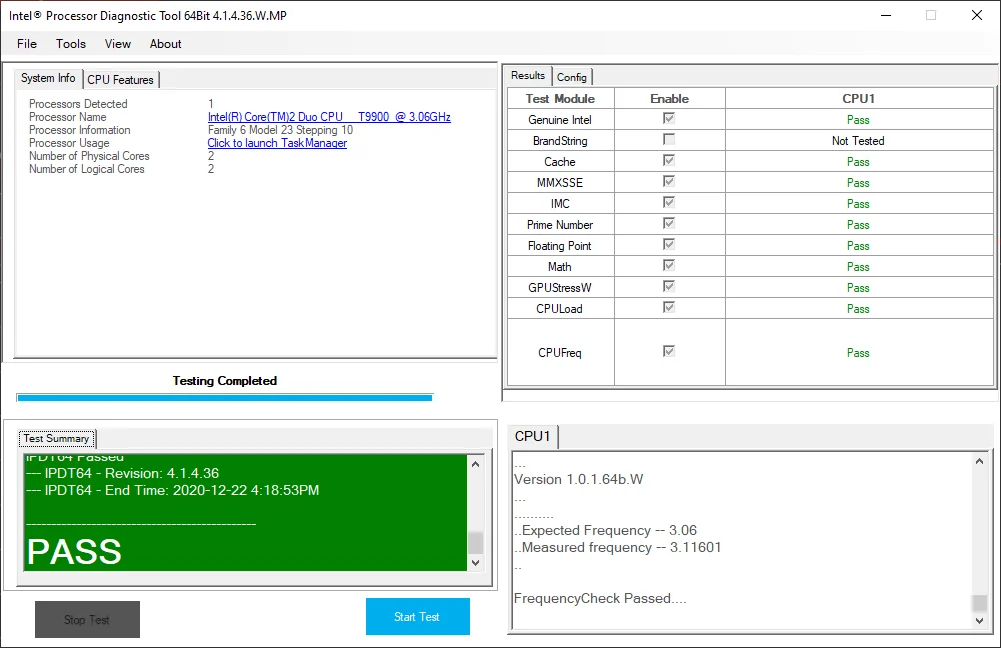
Task: Open the About menu
Action: [165, 43]
